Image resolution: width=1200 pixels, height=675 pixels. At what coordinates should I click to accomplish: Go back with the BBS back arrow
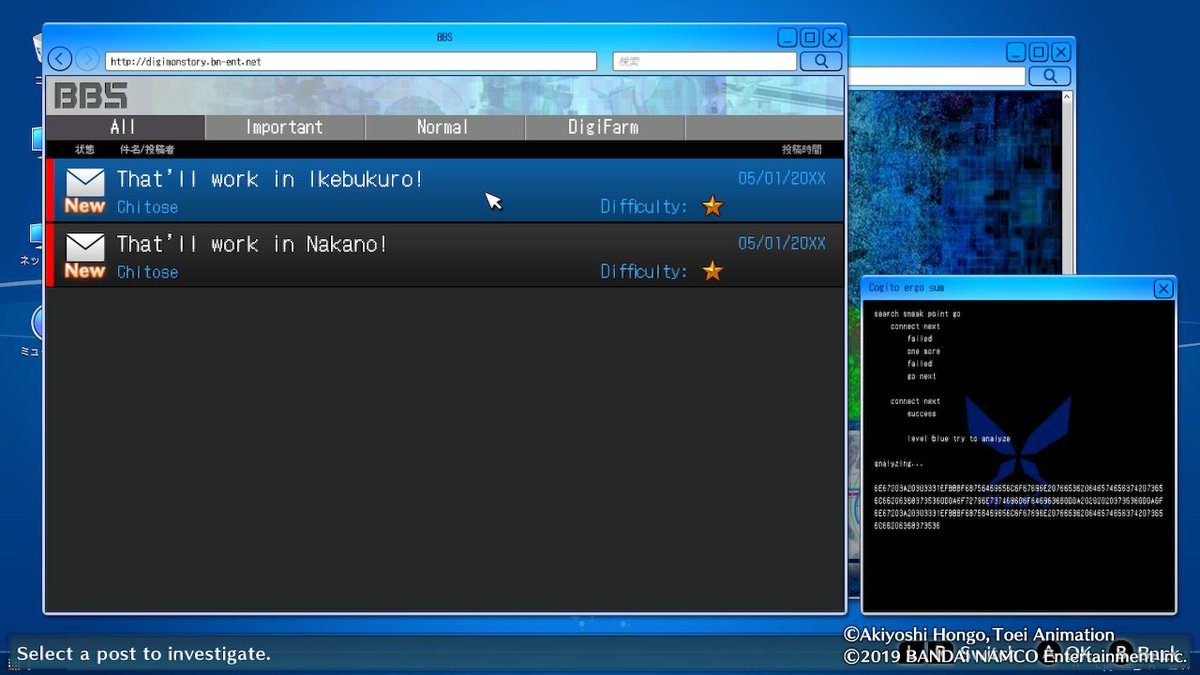point(60,60)
